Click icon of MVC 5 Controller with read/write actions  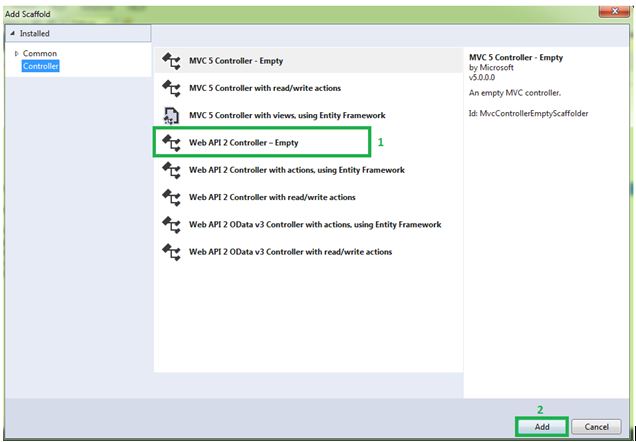point(171,88)
